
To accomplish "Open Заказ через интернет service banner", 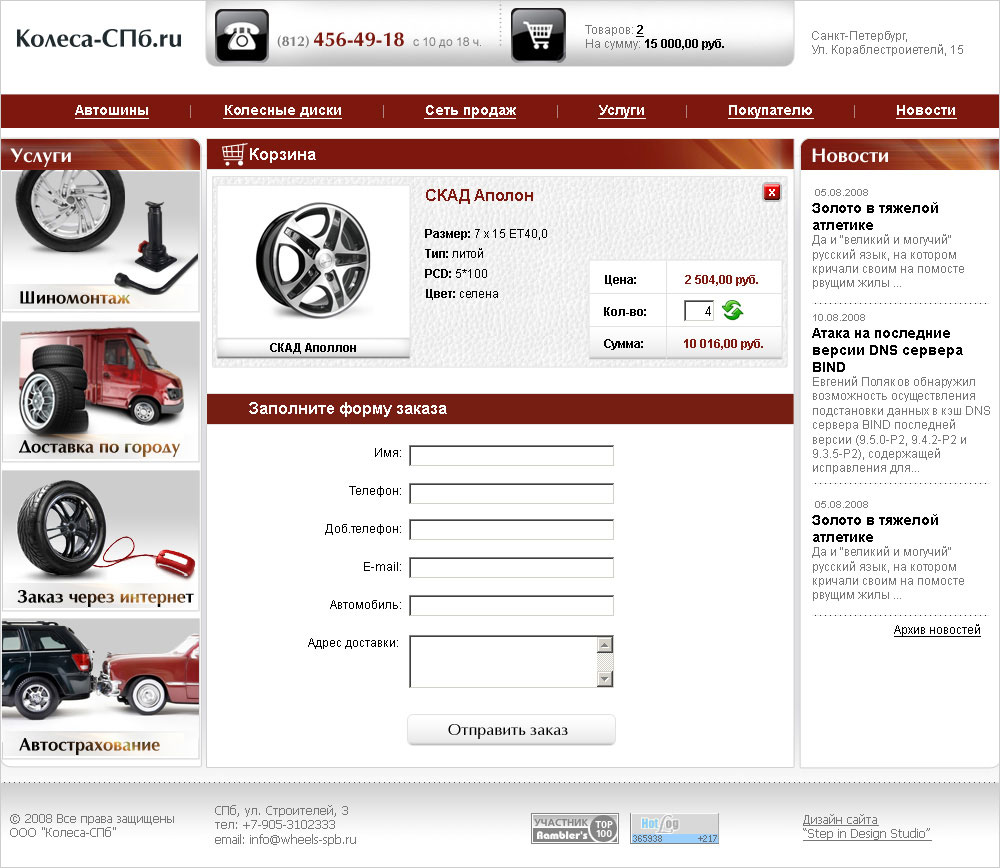I will click(101, 541).
